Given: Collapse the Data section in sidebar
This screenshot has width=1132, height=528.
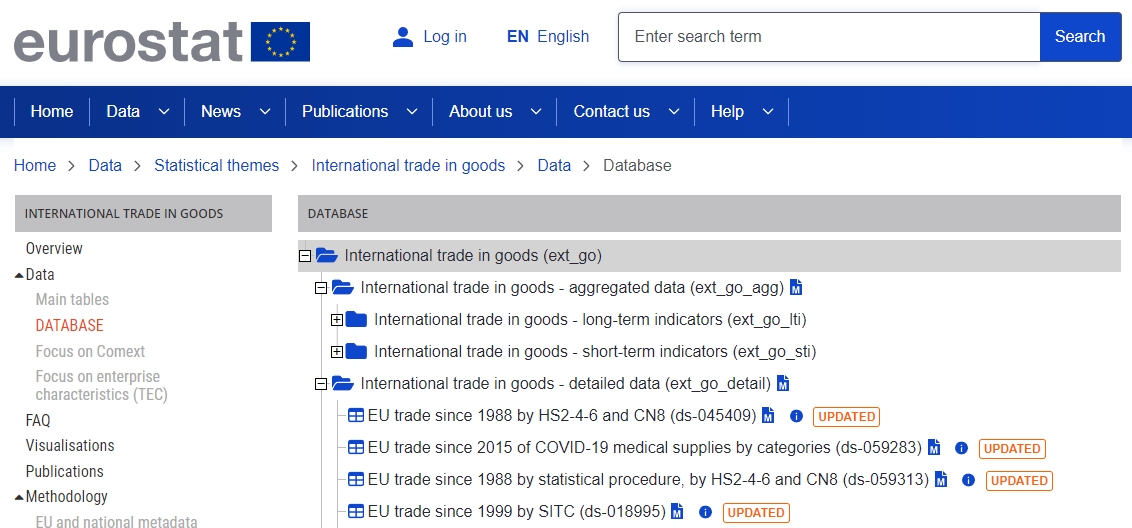Looking at the screenshot, I should coord(19,275).
